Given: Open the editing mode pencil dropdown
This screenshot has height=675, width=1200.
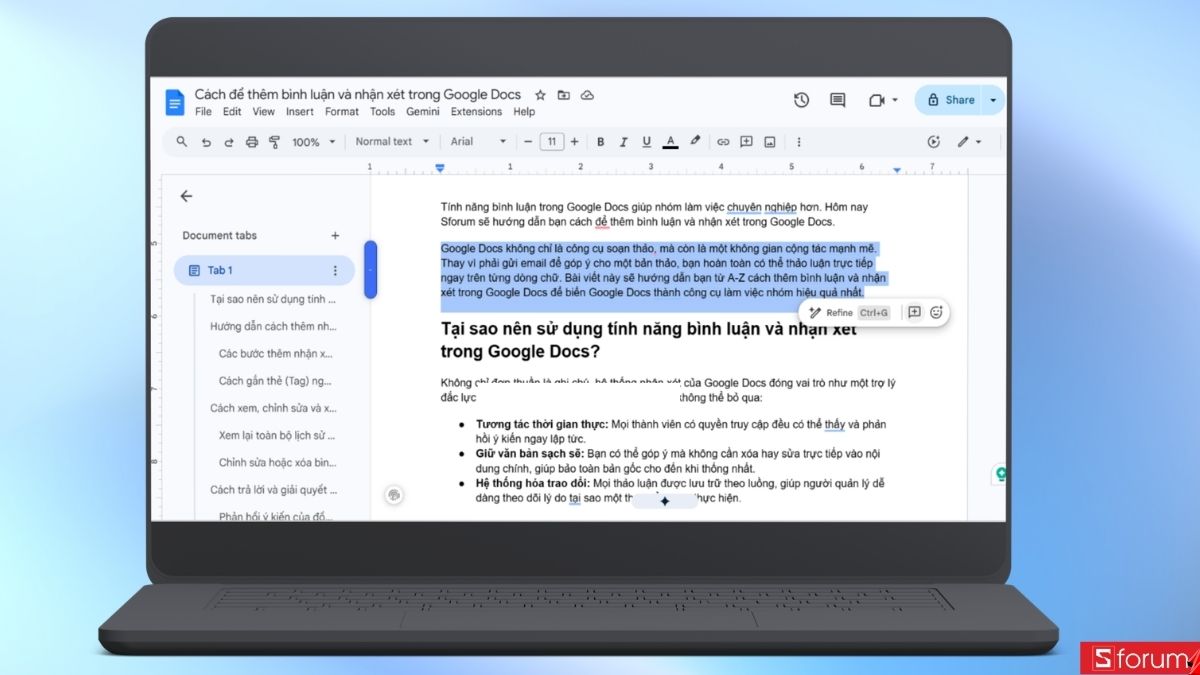Looking at the screenshot, I should click(x=968, y=142).
